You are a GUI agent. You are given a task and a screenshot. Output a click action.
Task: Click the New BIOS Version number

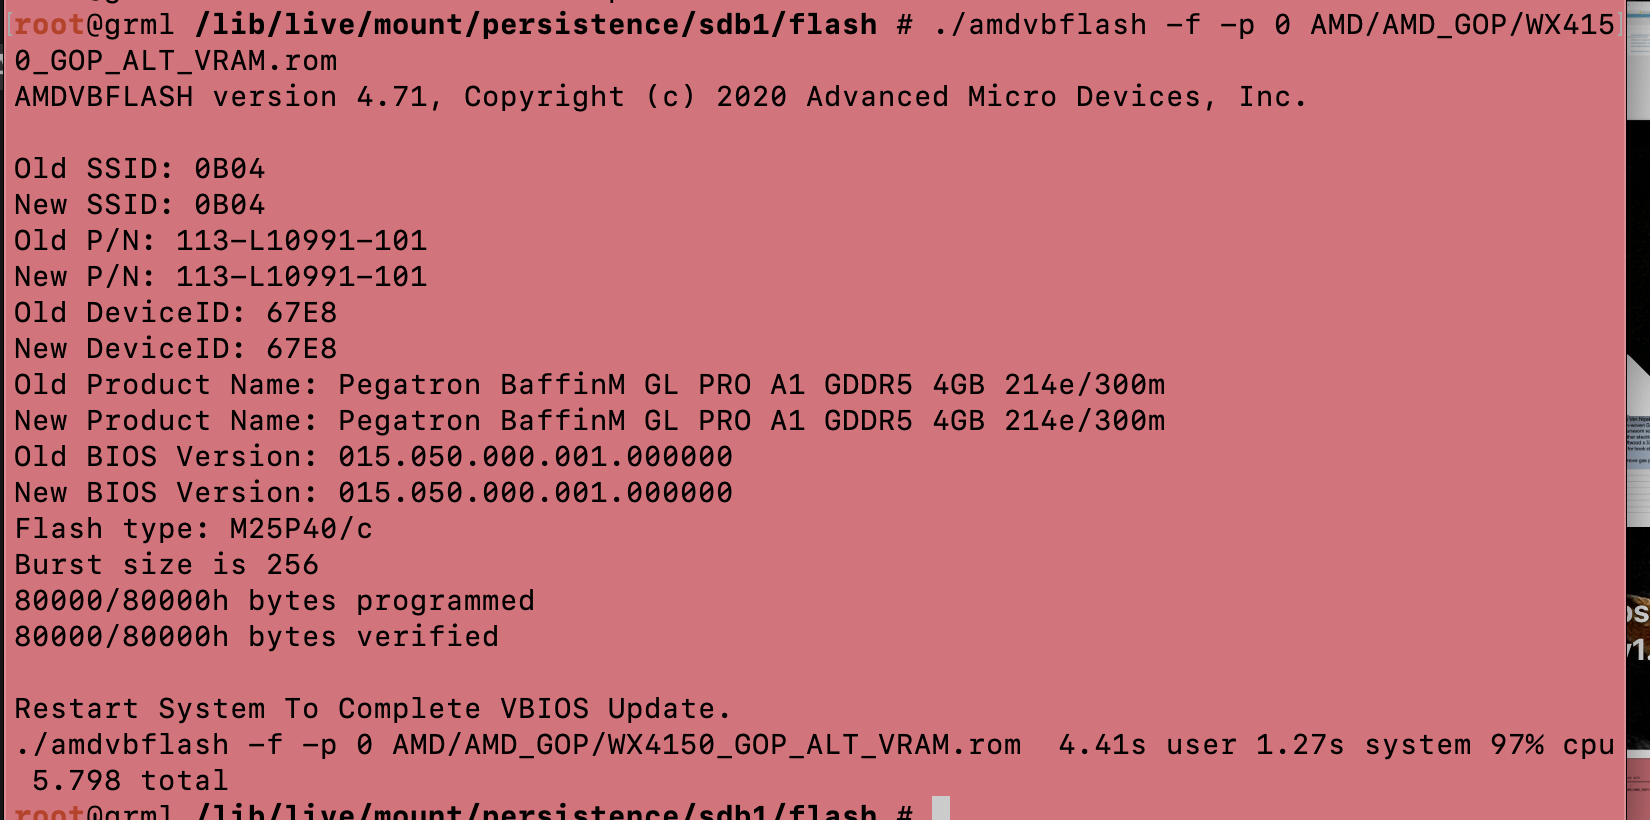(535, 493)
